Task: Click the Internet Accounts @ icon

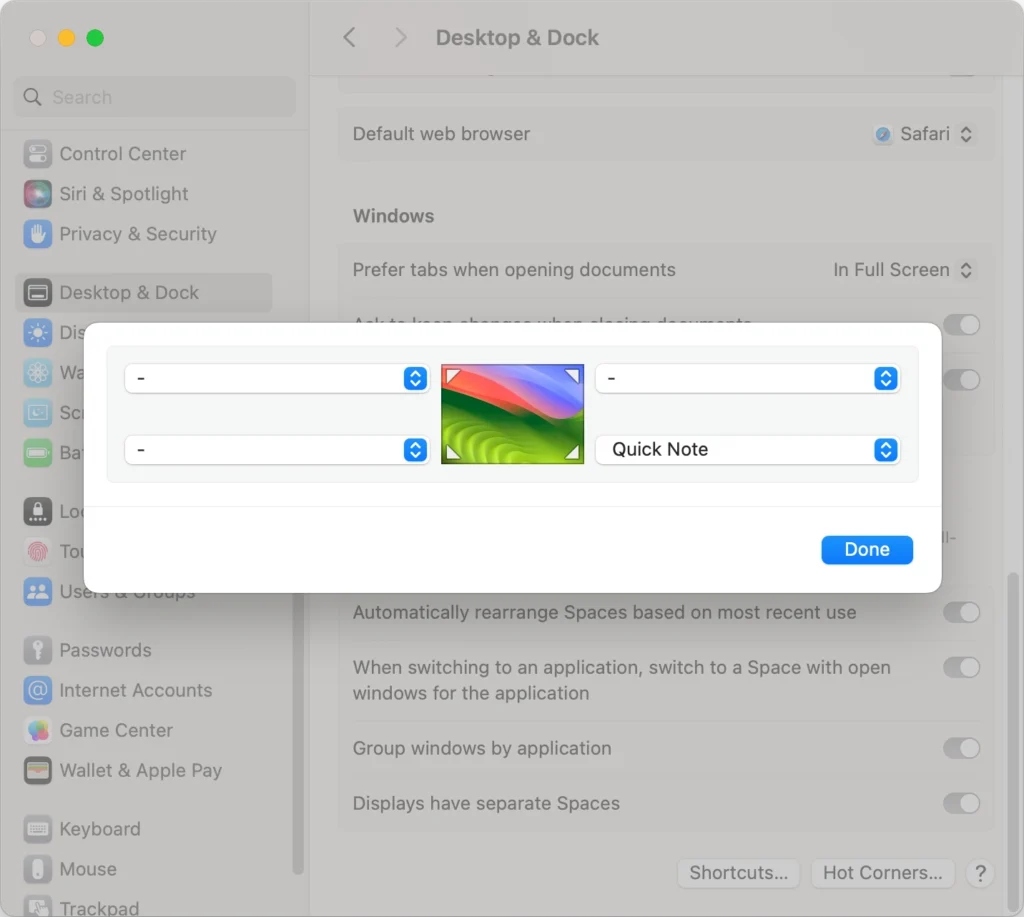Action: (37, 690)
